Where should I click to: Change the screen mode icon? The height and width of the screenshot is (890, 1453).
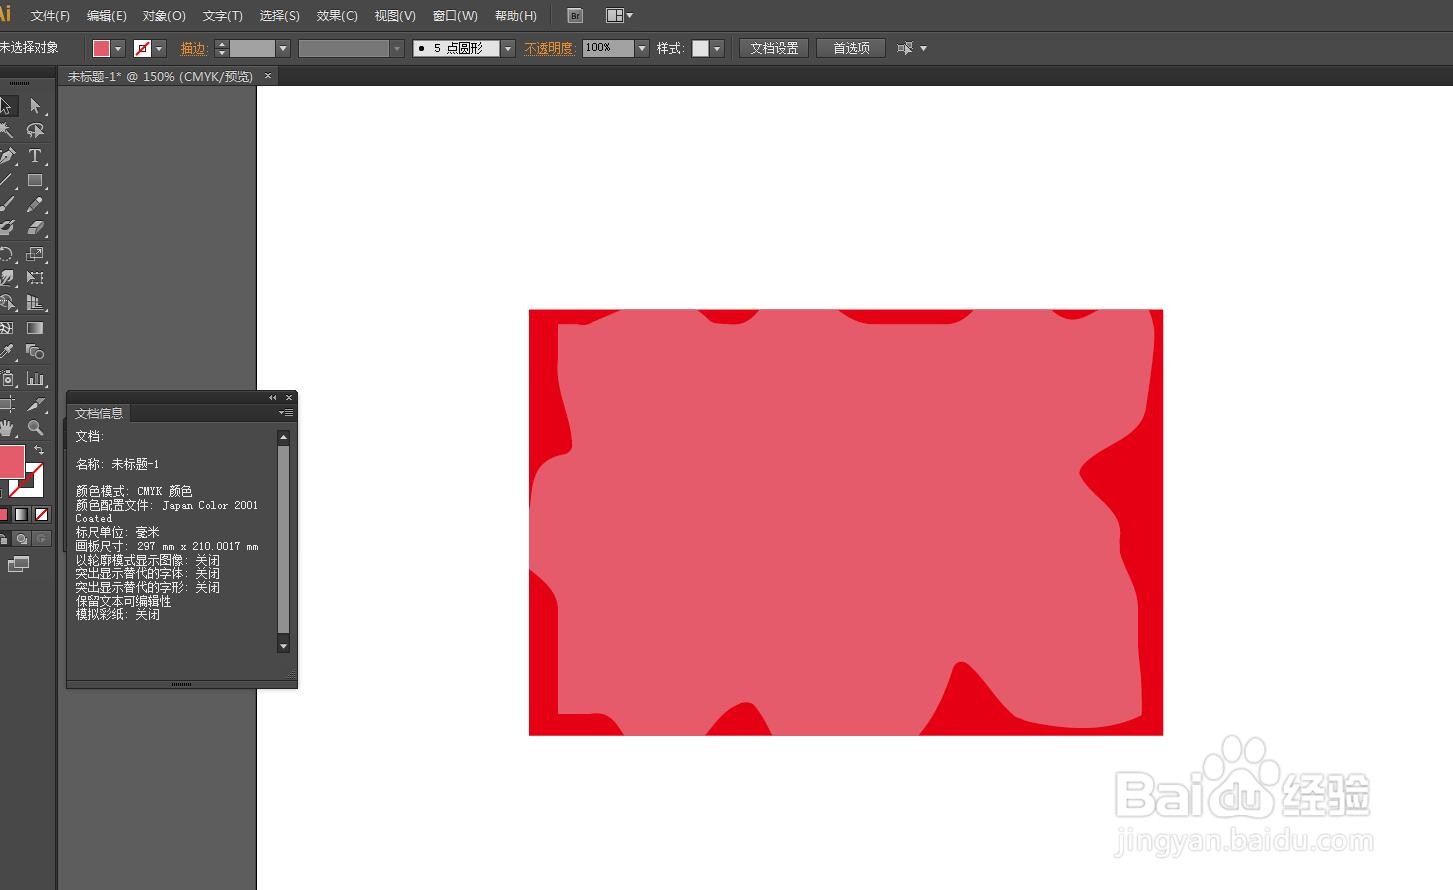coord(18,565)
